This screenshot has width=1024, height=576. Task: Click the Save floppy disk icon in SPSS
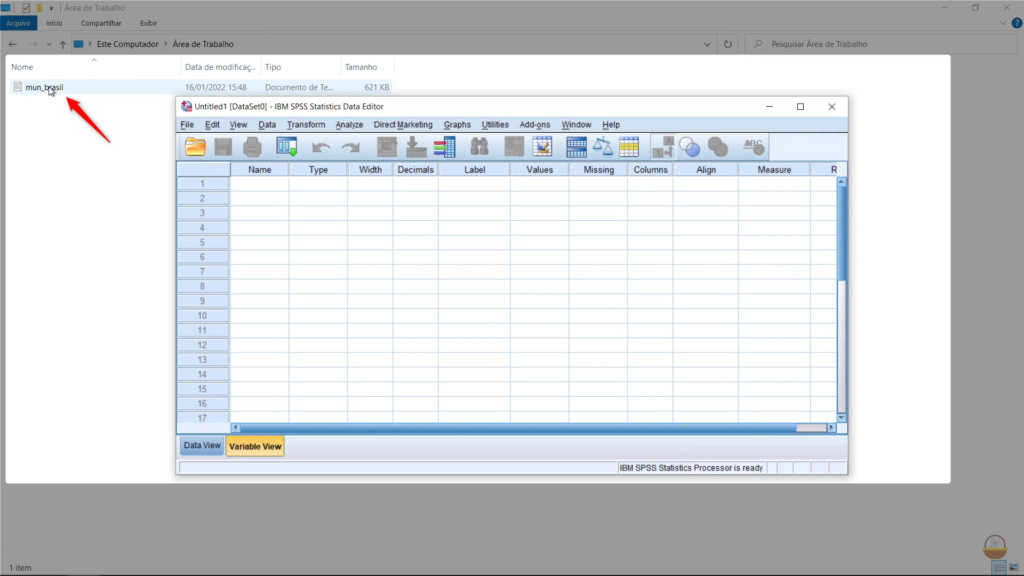point(223,147)
